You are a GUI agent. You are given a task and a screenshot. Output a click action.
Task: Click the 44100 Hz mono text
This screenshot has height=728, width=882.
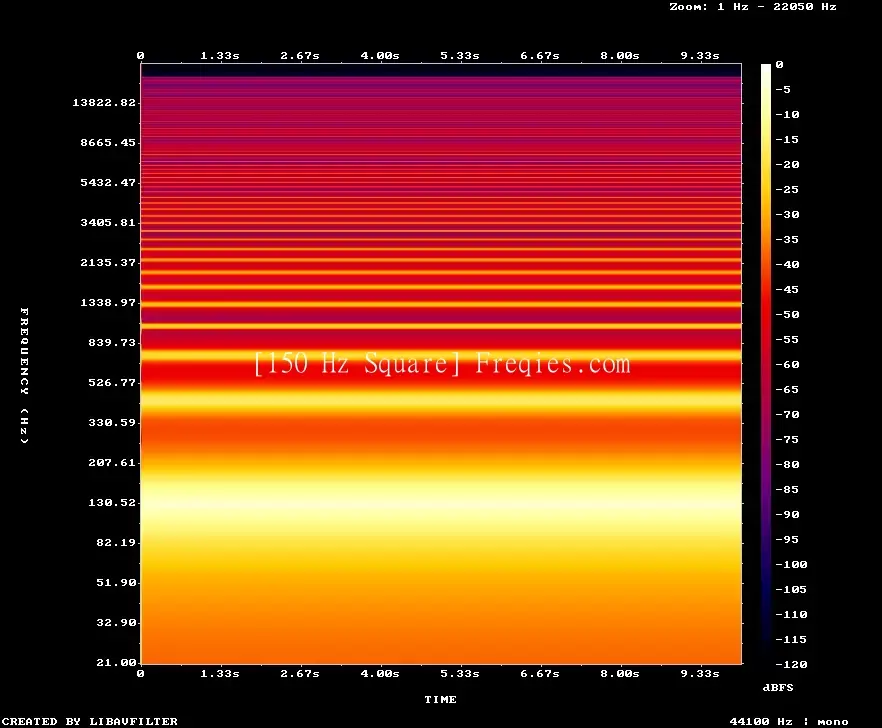pos(789,721)
